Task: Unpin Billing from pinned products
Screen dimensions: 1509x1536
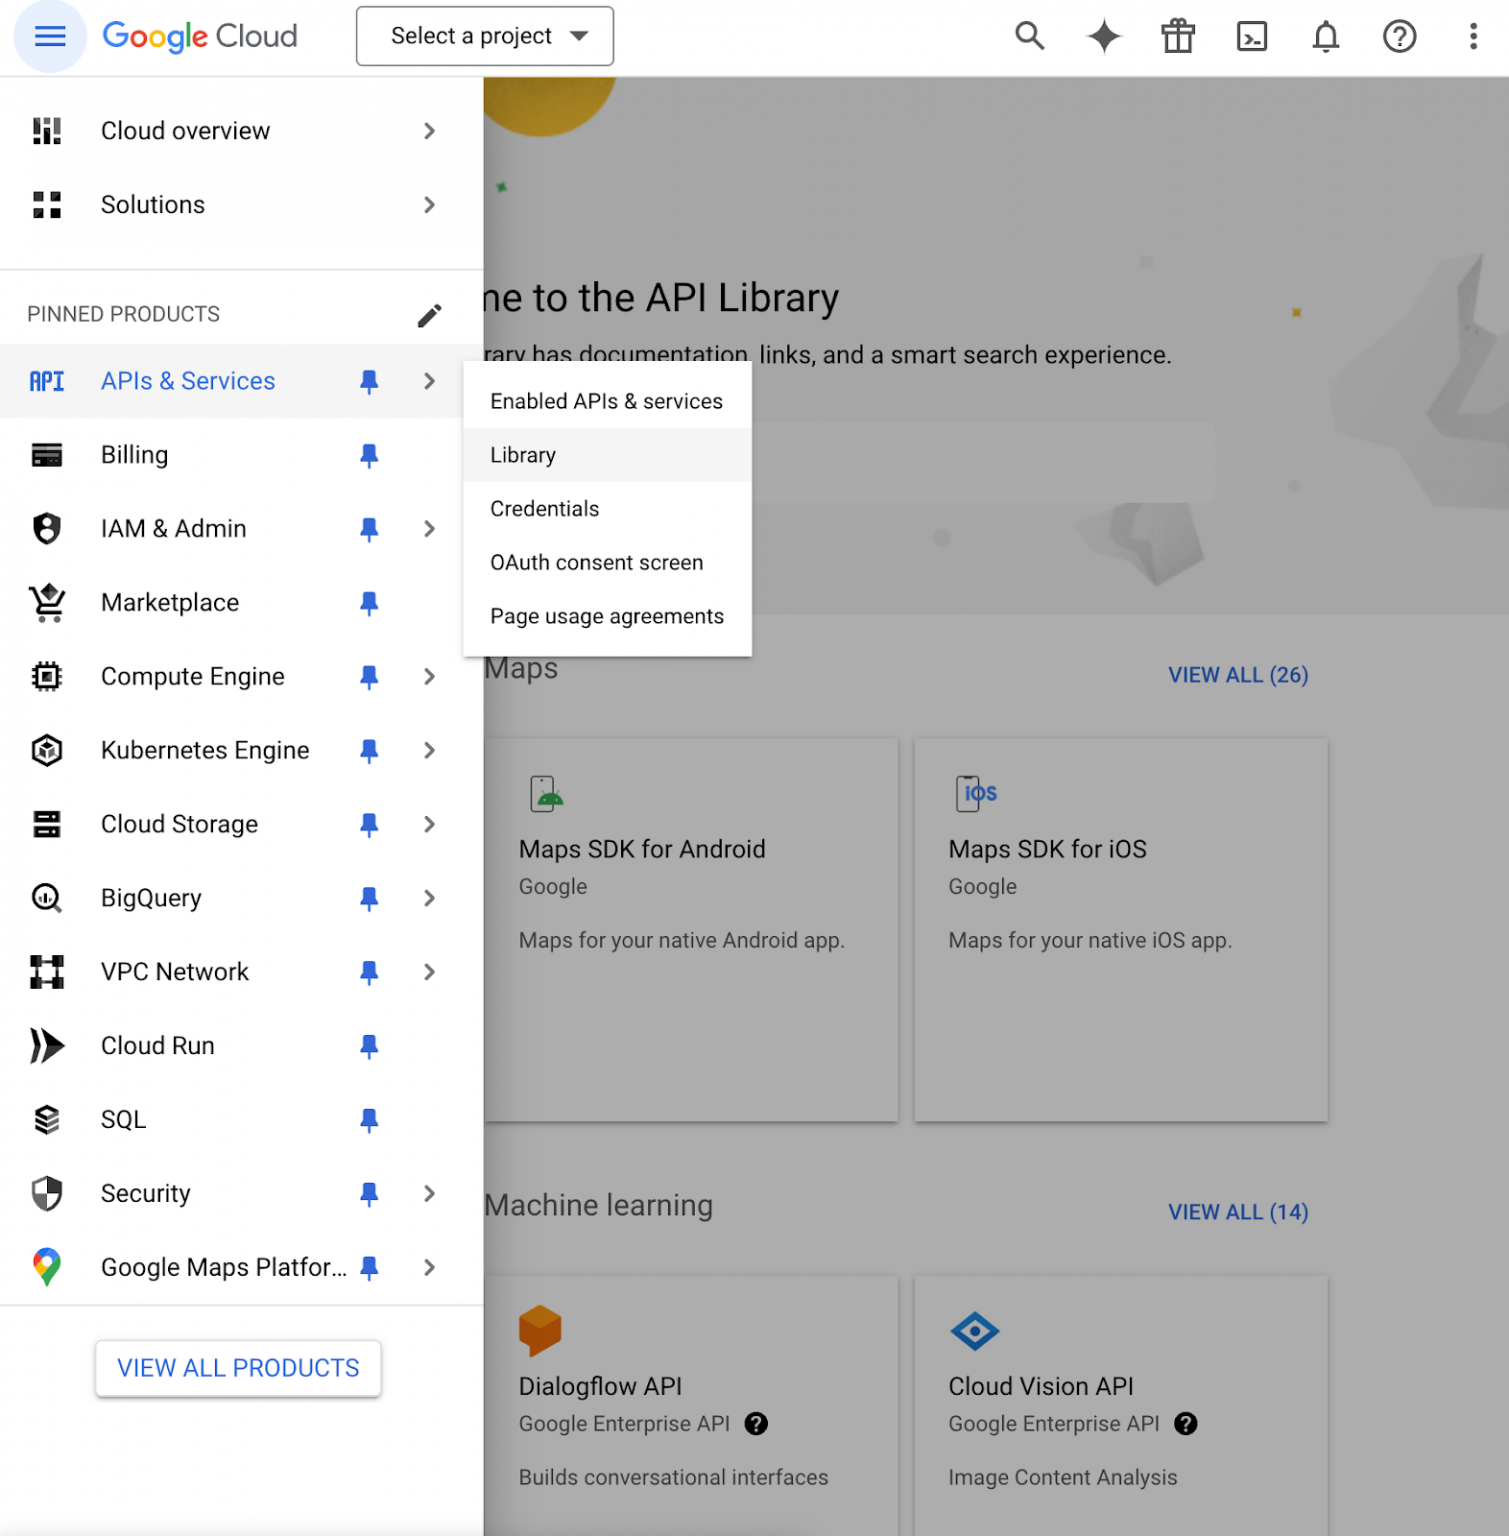Action: (x=369, y=455)
